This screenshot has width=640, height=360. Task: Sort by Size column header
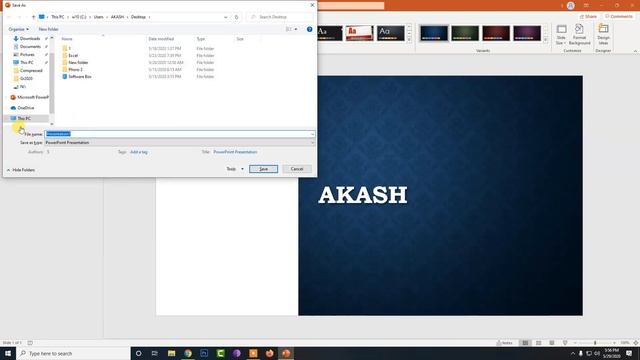point(240,39)
